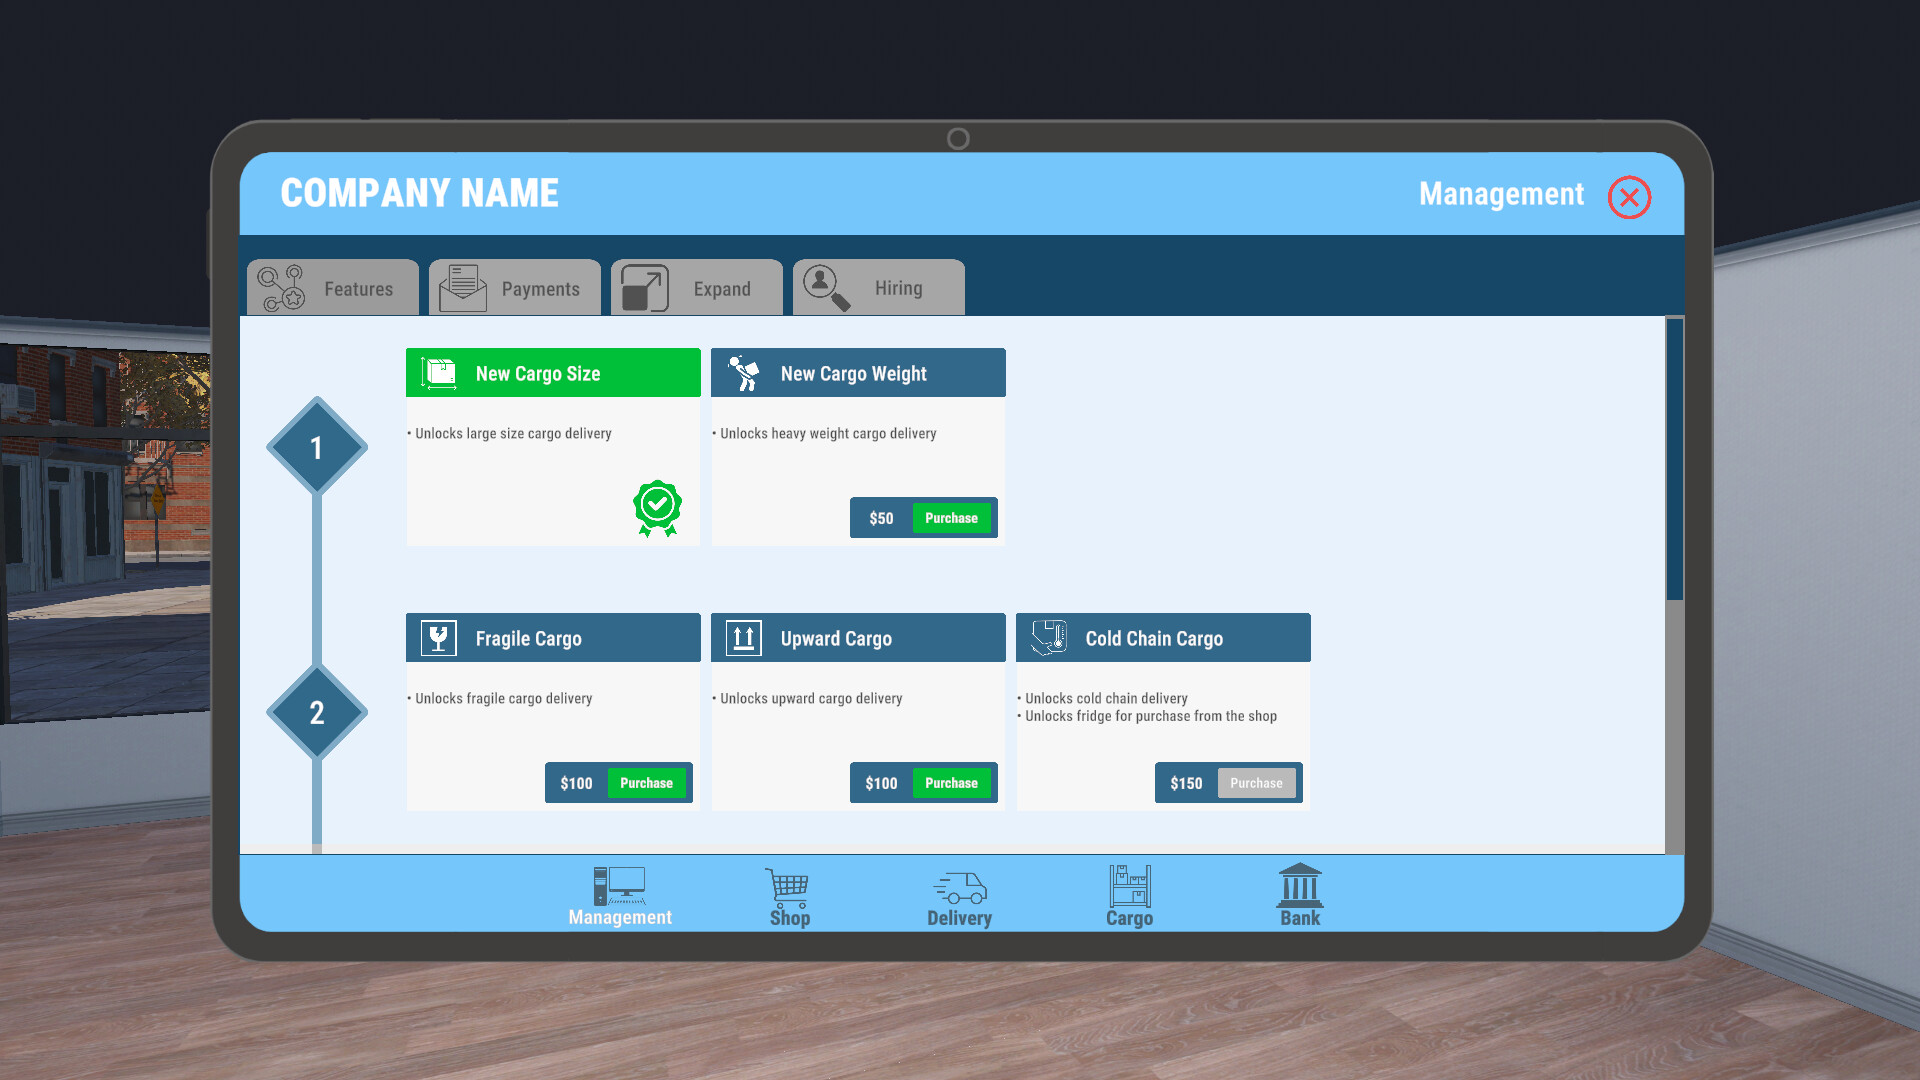
Task: Open the Delivery truck icon
Action: (959, 887)
